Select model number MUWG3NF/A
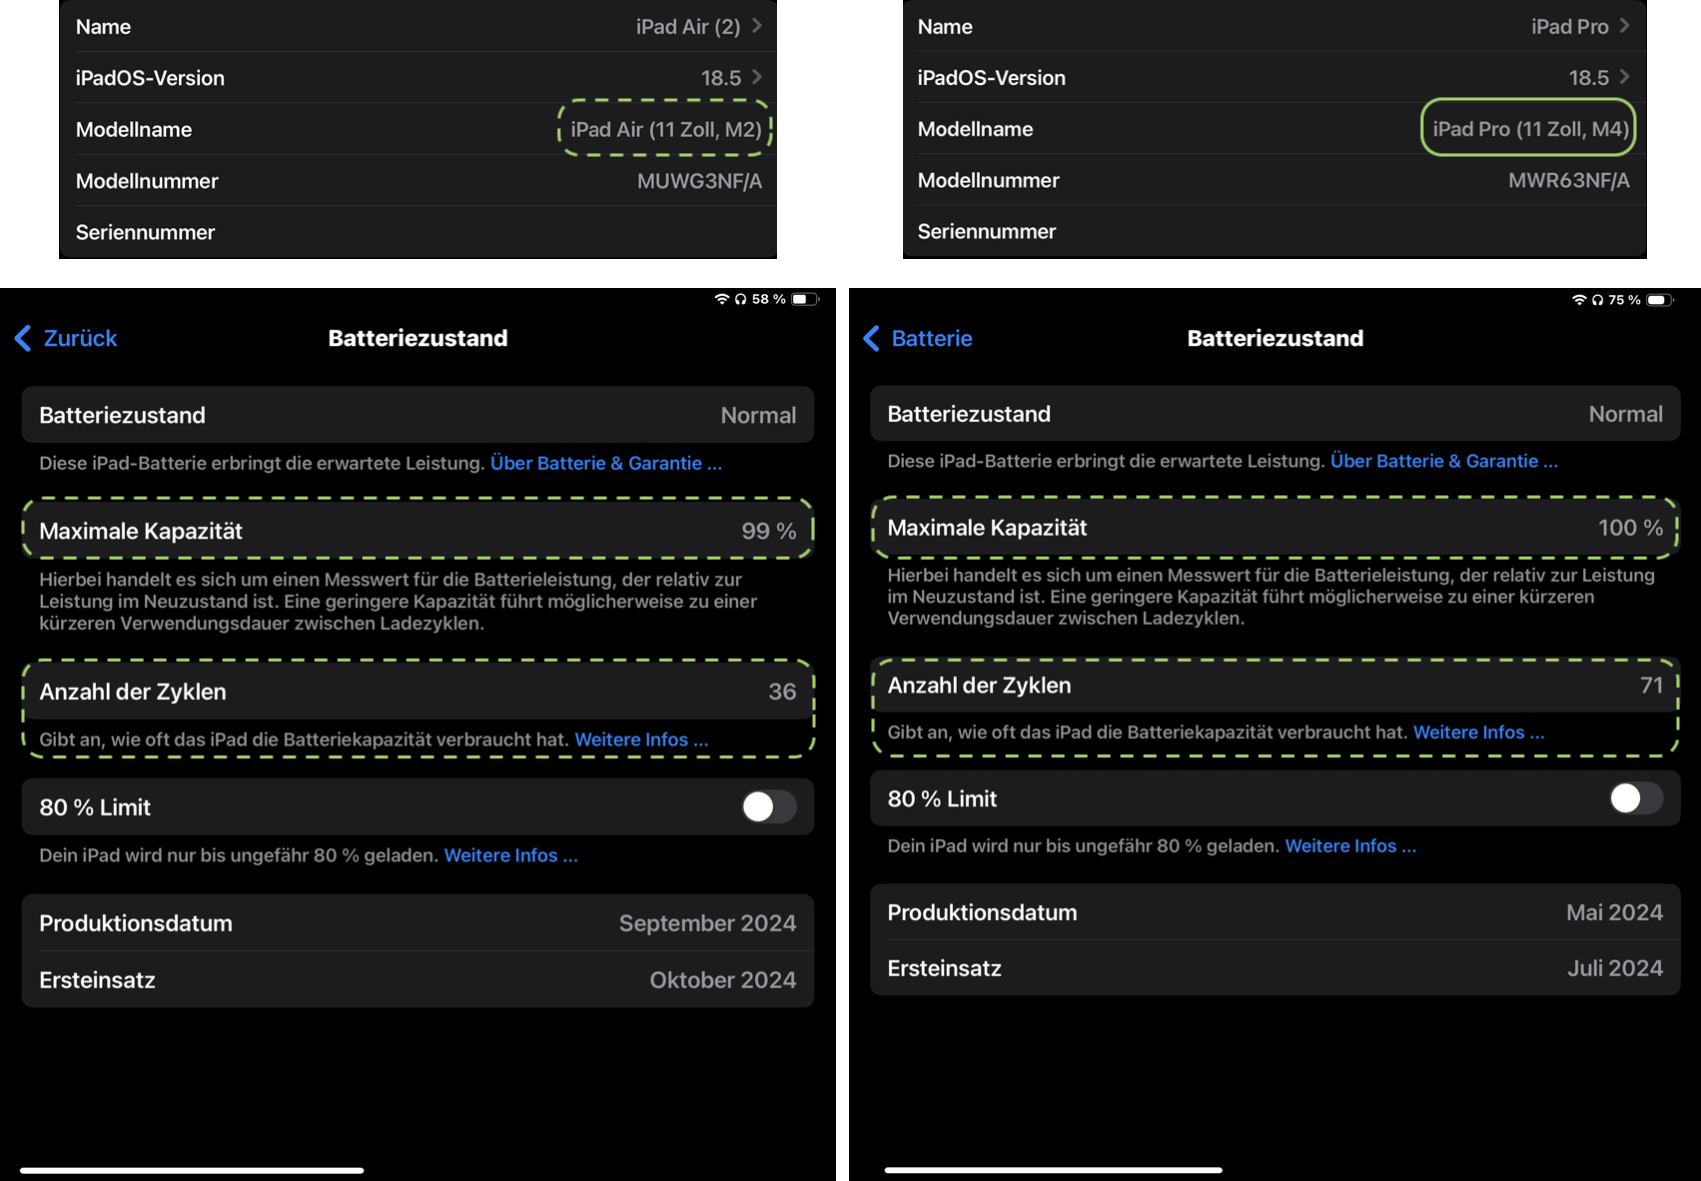 (x=700, y=181)
